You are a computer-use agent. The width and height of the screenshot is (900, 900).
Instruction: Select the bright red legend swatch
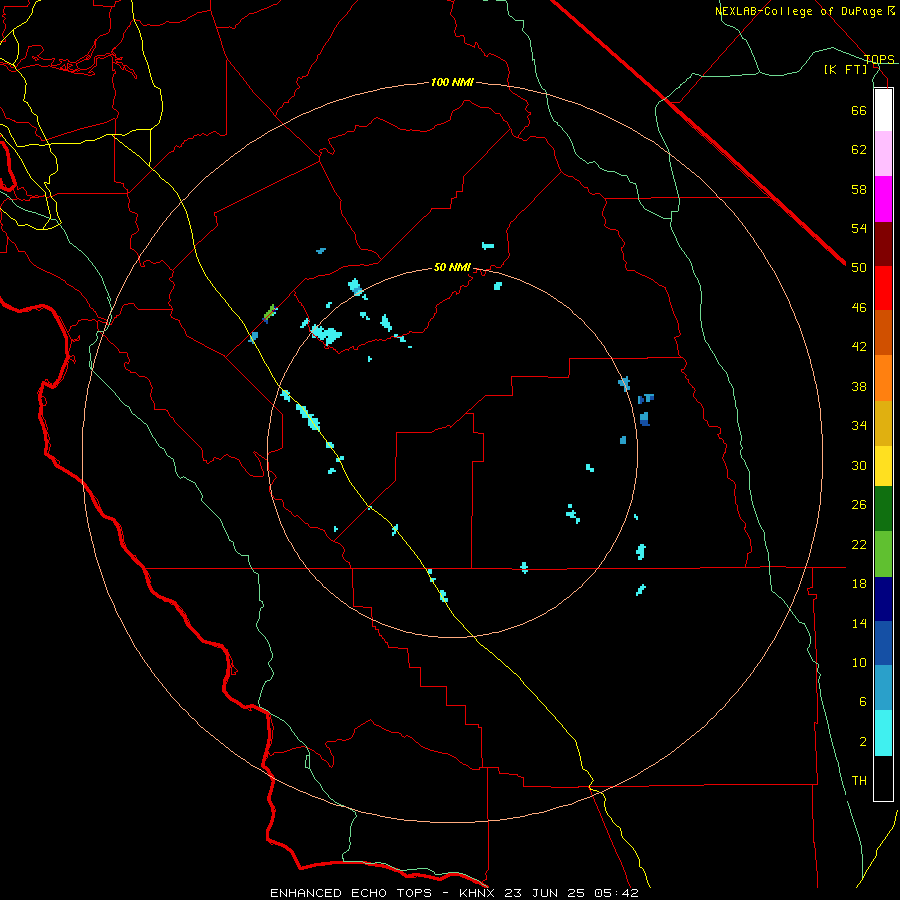coord(883,288)
